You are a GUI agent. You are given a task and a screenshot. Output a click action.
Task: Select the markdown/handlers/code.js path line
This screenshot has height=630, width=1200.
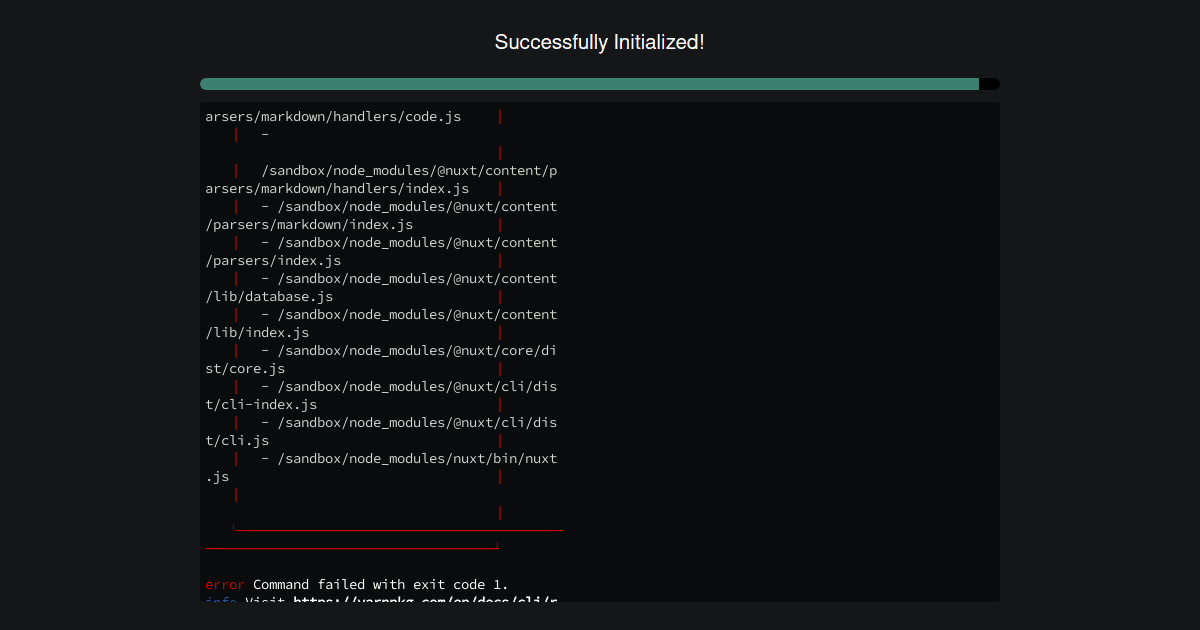[x=333, y=116]
